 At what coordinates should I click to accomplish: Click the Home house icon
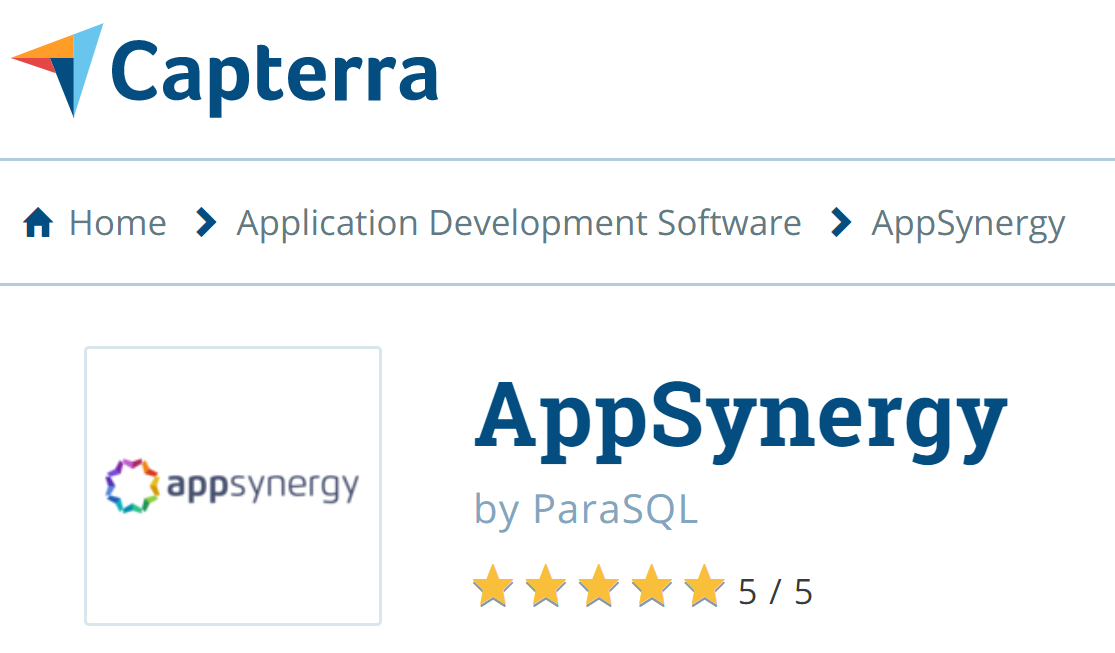38,223
